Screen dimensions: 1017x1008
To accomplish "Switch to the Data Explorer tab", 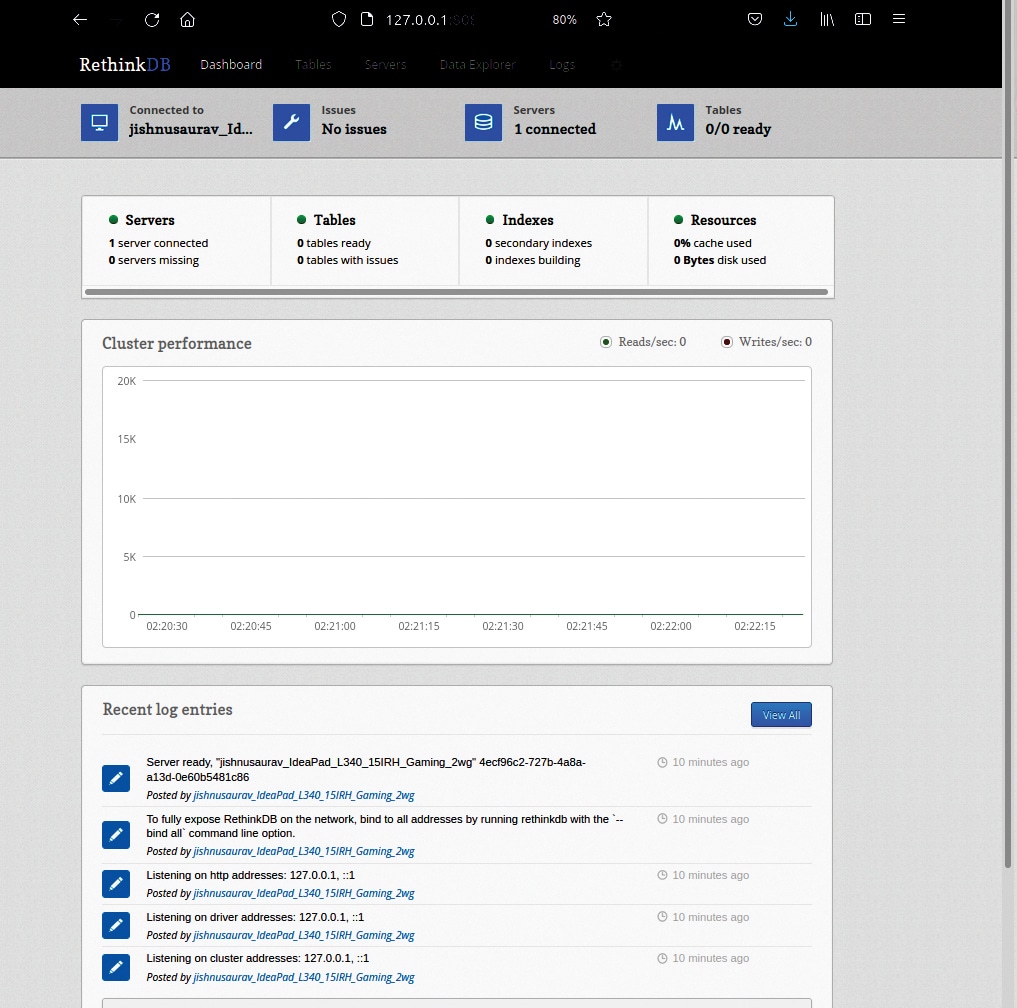I will (477, 64).
